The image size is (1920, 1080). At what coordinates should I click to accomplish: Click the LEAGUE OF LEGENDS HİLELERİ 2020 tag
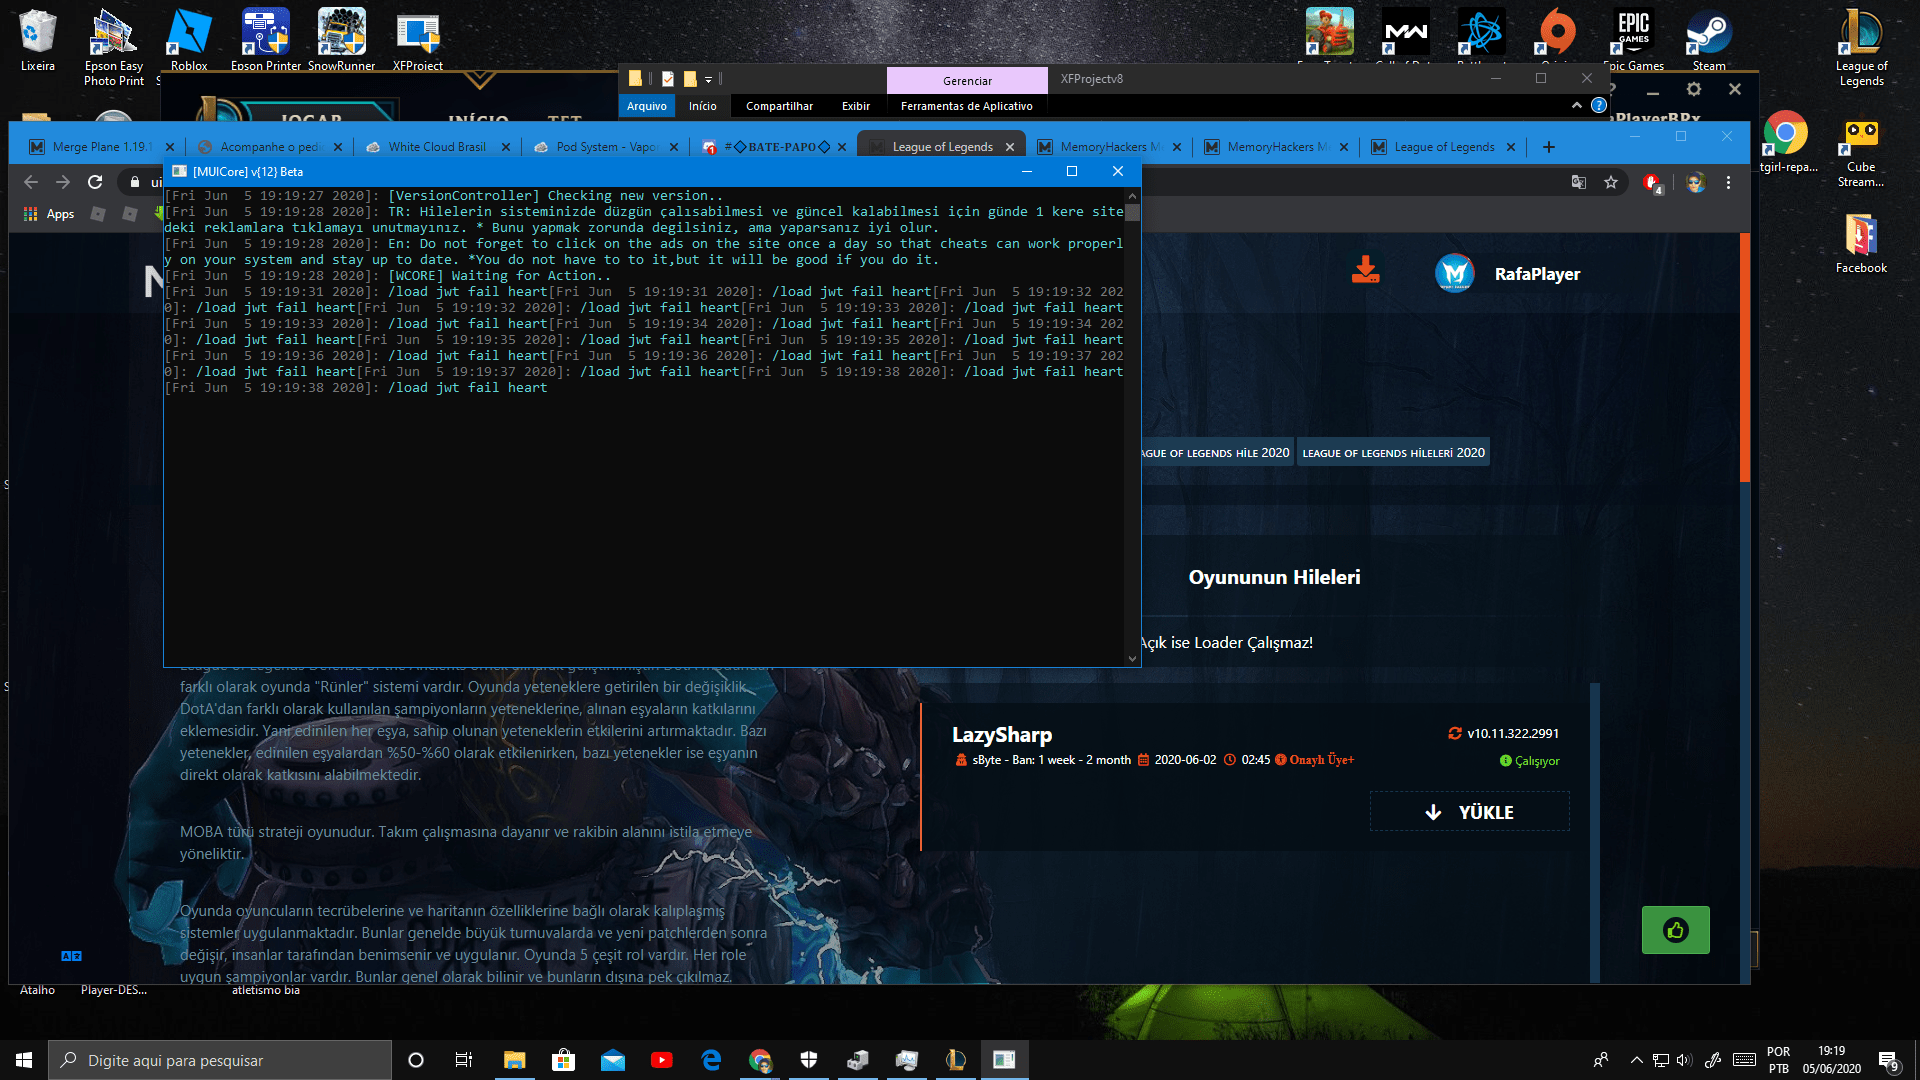coord(1393,453)
